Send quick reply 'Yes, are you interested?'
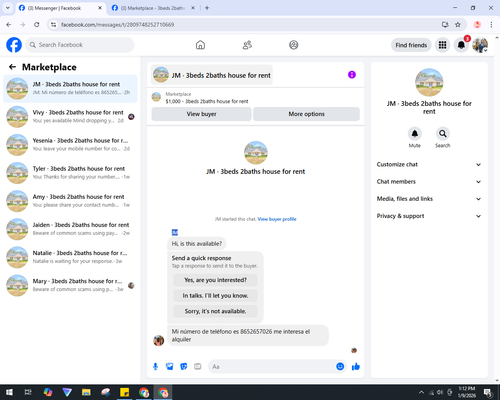 pos(215,280)
